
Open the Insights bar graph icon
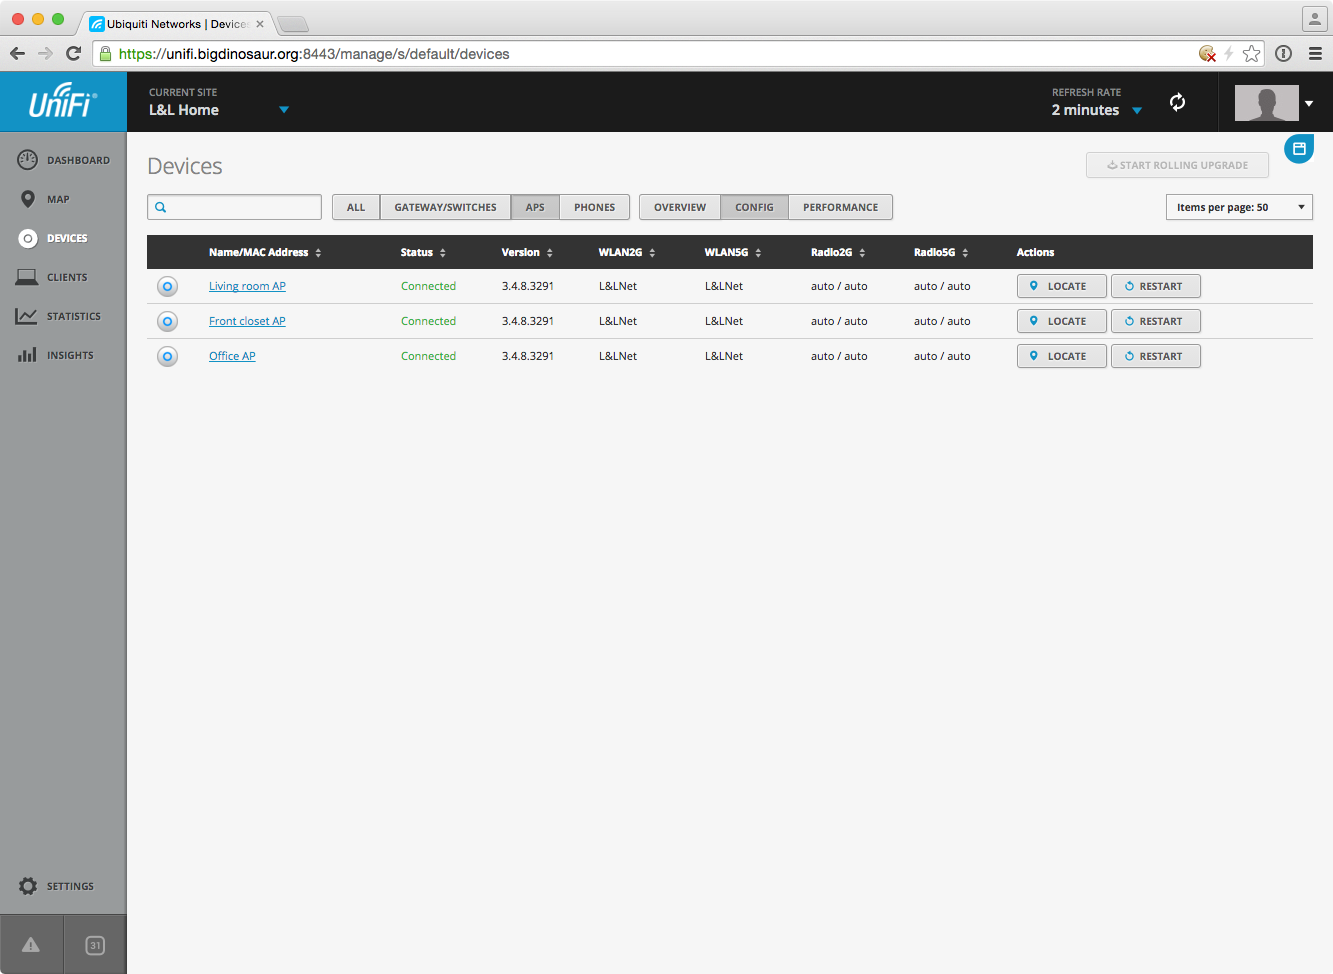coord(27,355)
